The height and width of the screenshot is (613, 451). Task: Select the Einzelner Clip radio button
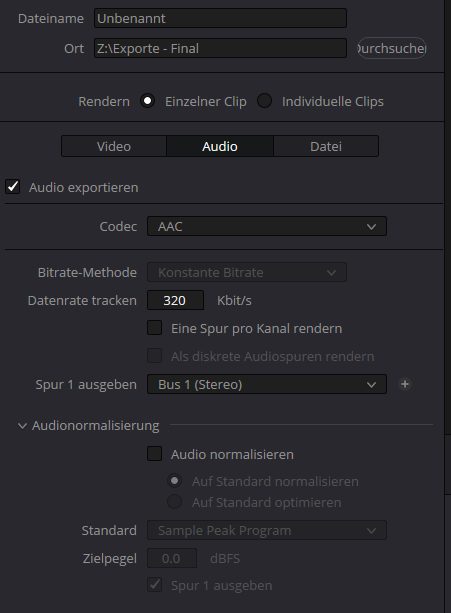[147, 101]
